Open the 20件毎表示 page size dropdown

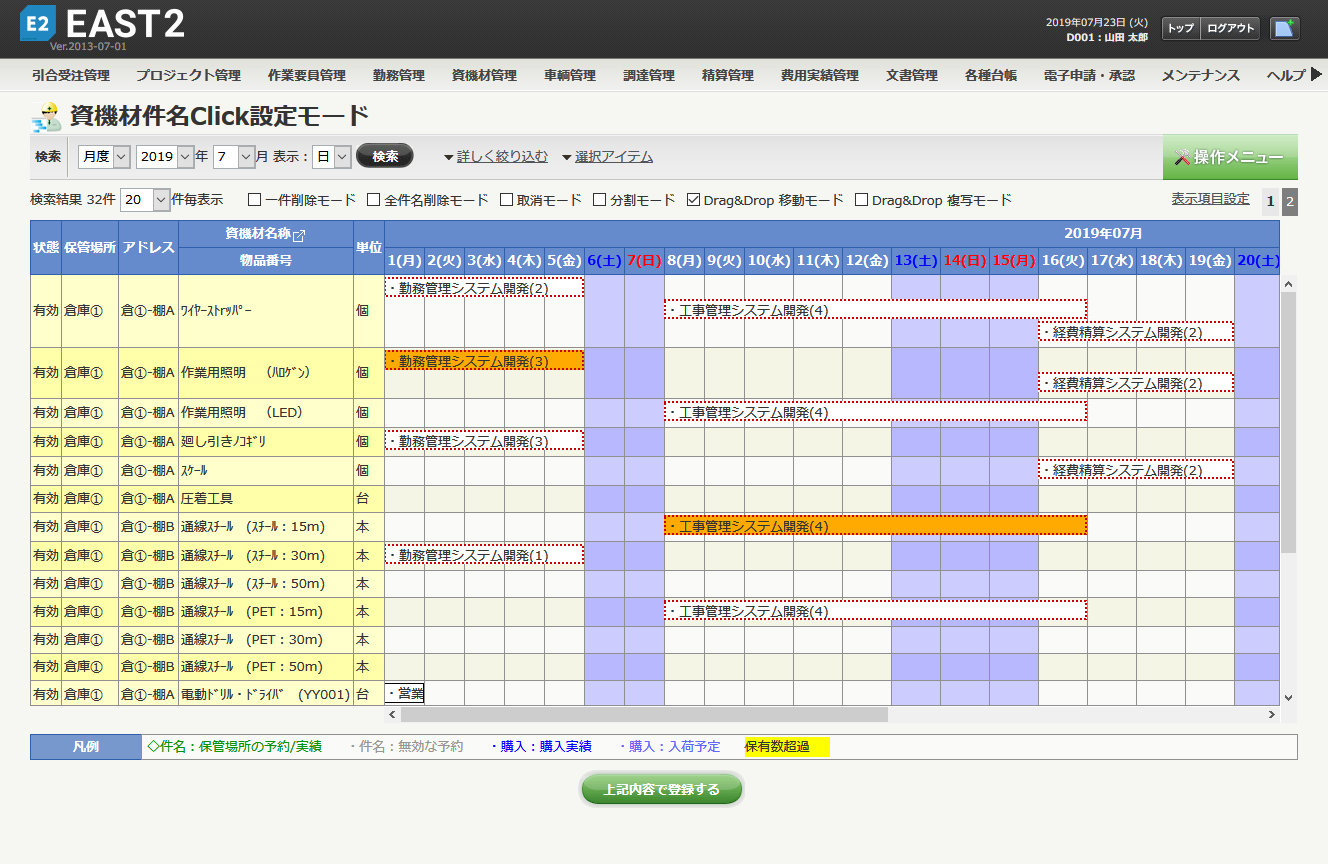[x=146, y=200]
